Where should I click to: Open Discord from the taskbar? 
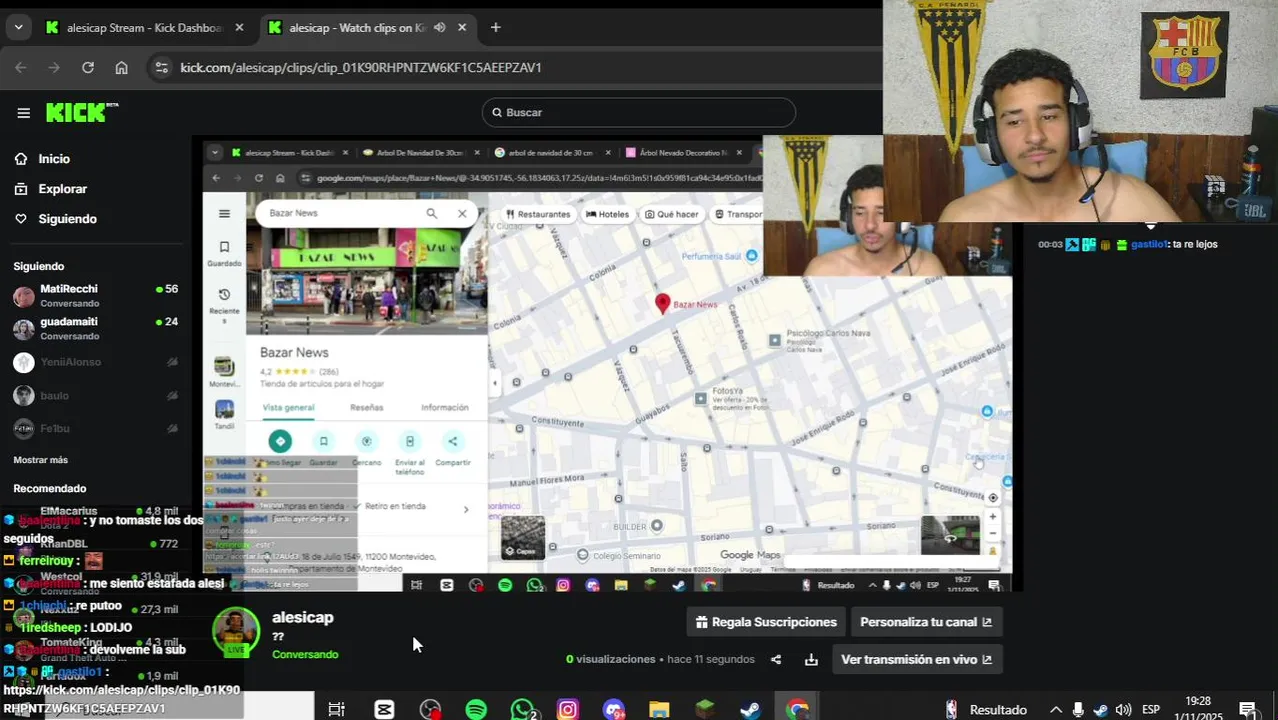pyautogui.click(x=614, y=709)
